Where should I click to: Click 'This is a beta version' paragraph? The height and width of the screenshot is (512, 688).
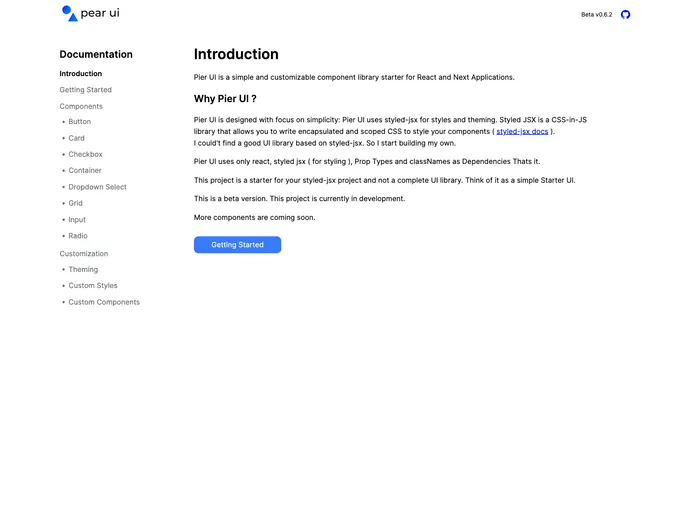299,199
